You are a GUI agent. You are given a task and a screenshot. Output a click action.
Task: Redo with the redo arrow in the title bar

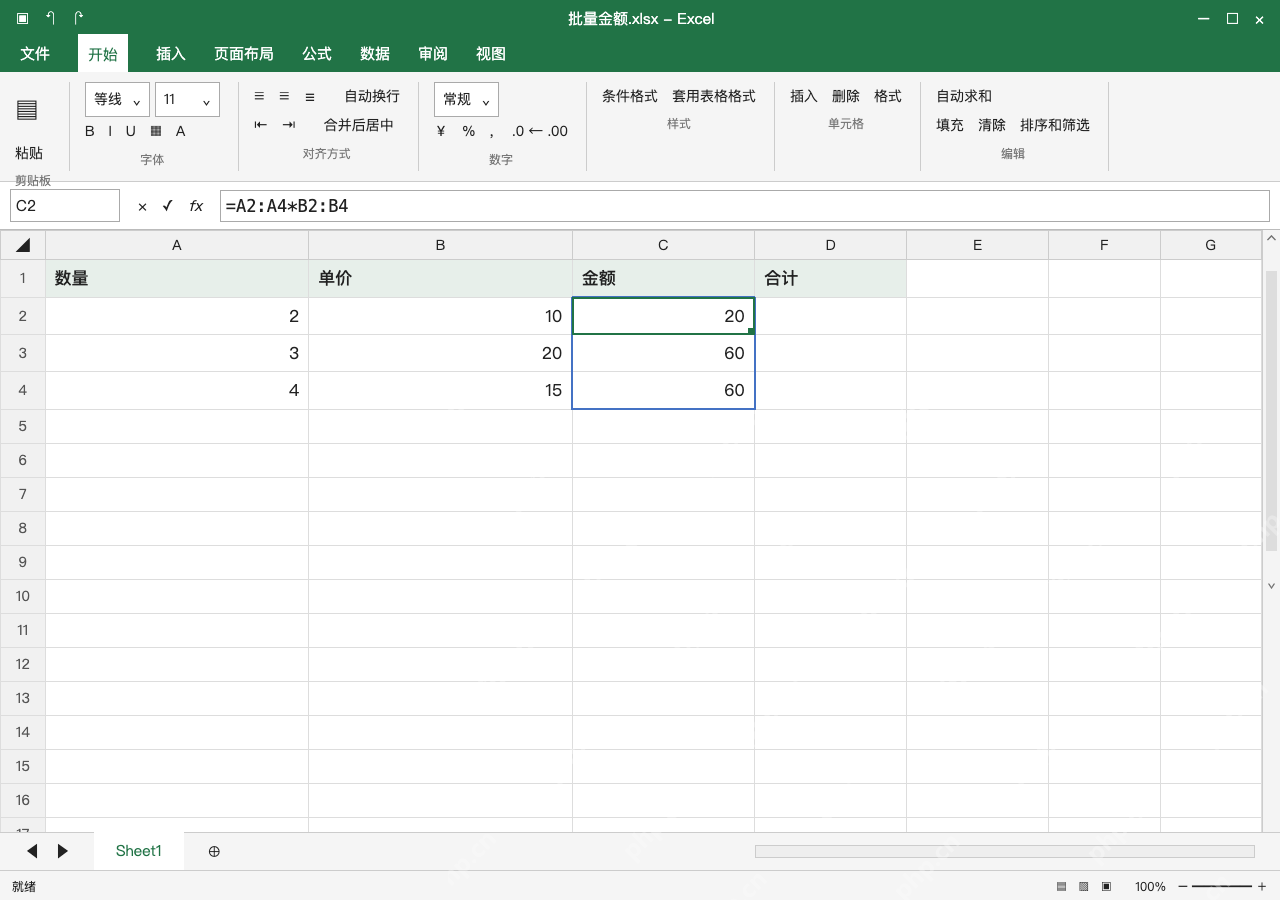[79, 18]
